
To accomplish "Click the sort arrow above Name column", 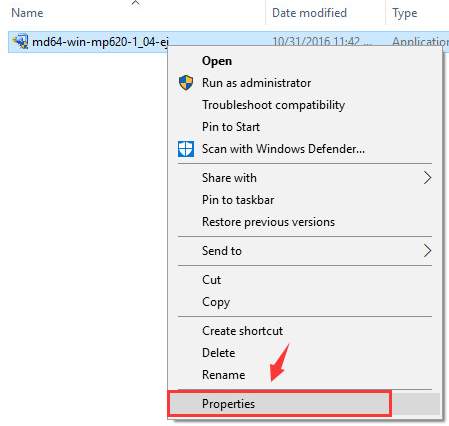I will (135, 3).
